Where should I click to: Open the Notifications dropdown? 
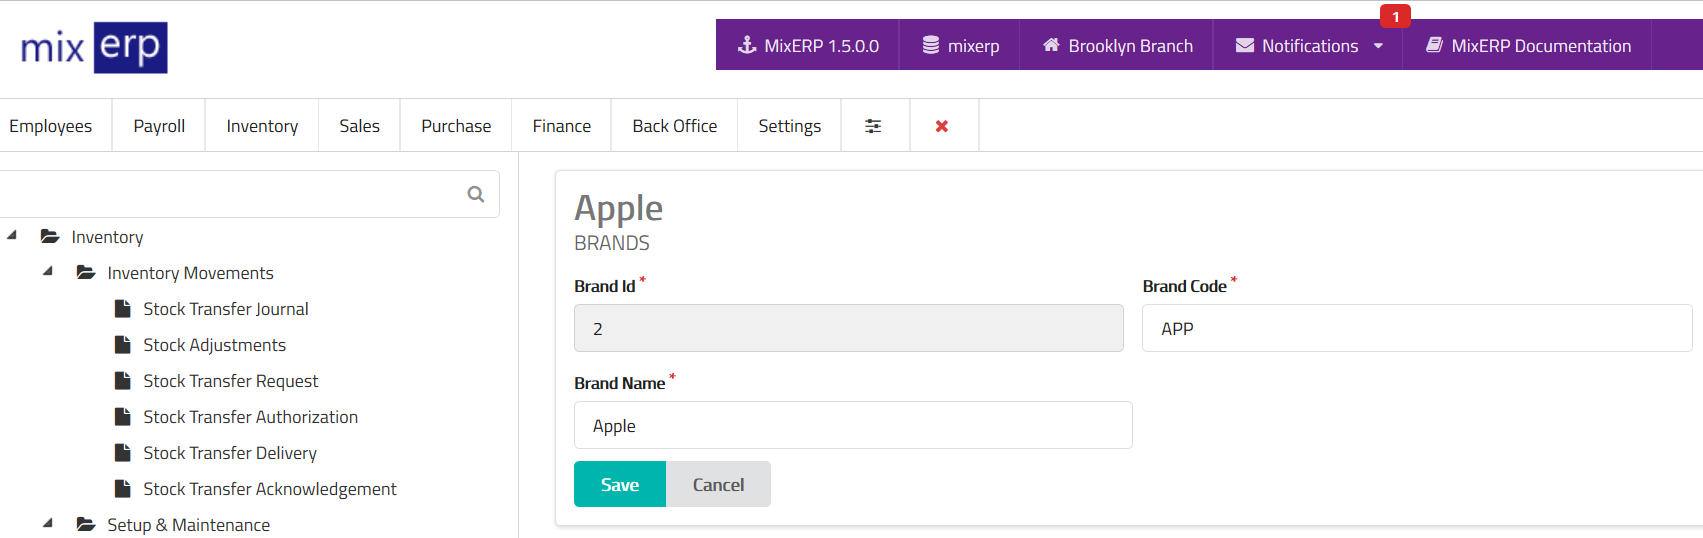click(x=1309, y=46)
